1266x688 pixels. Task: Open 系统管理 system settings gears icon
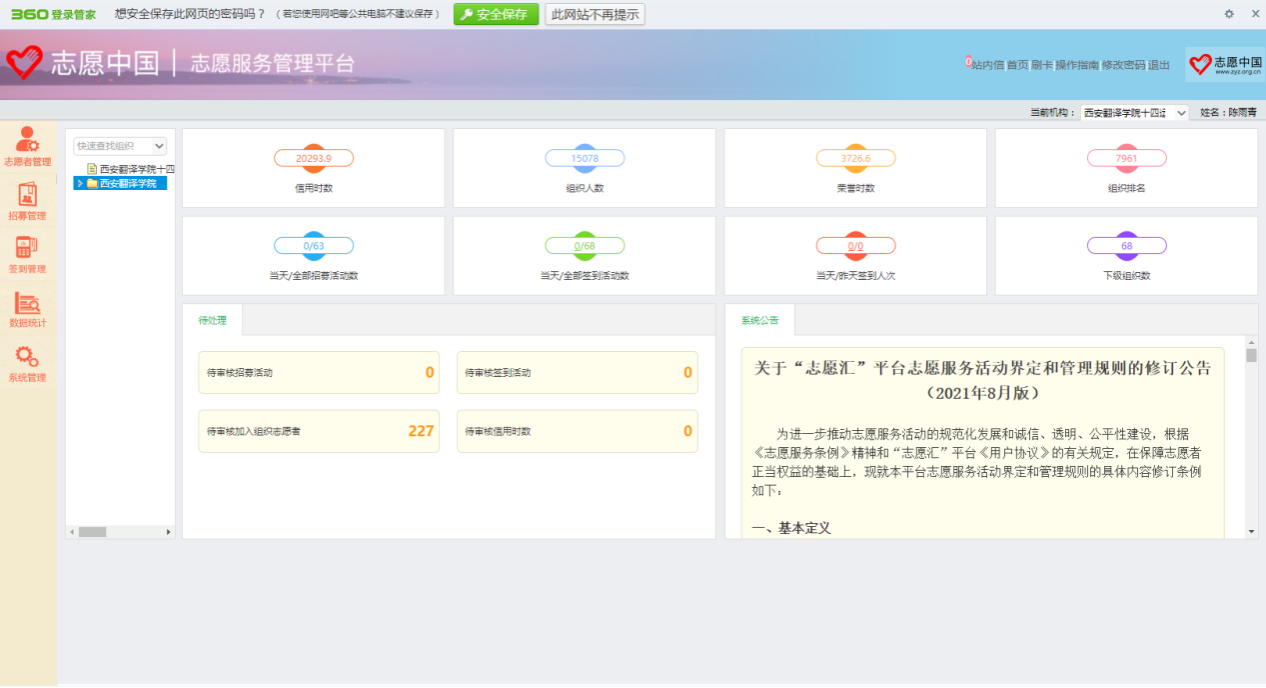click(27, 358)
